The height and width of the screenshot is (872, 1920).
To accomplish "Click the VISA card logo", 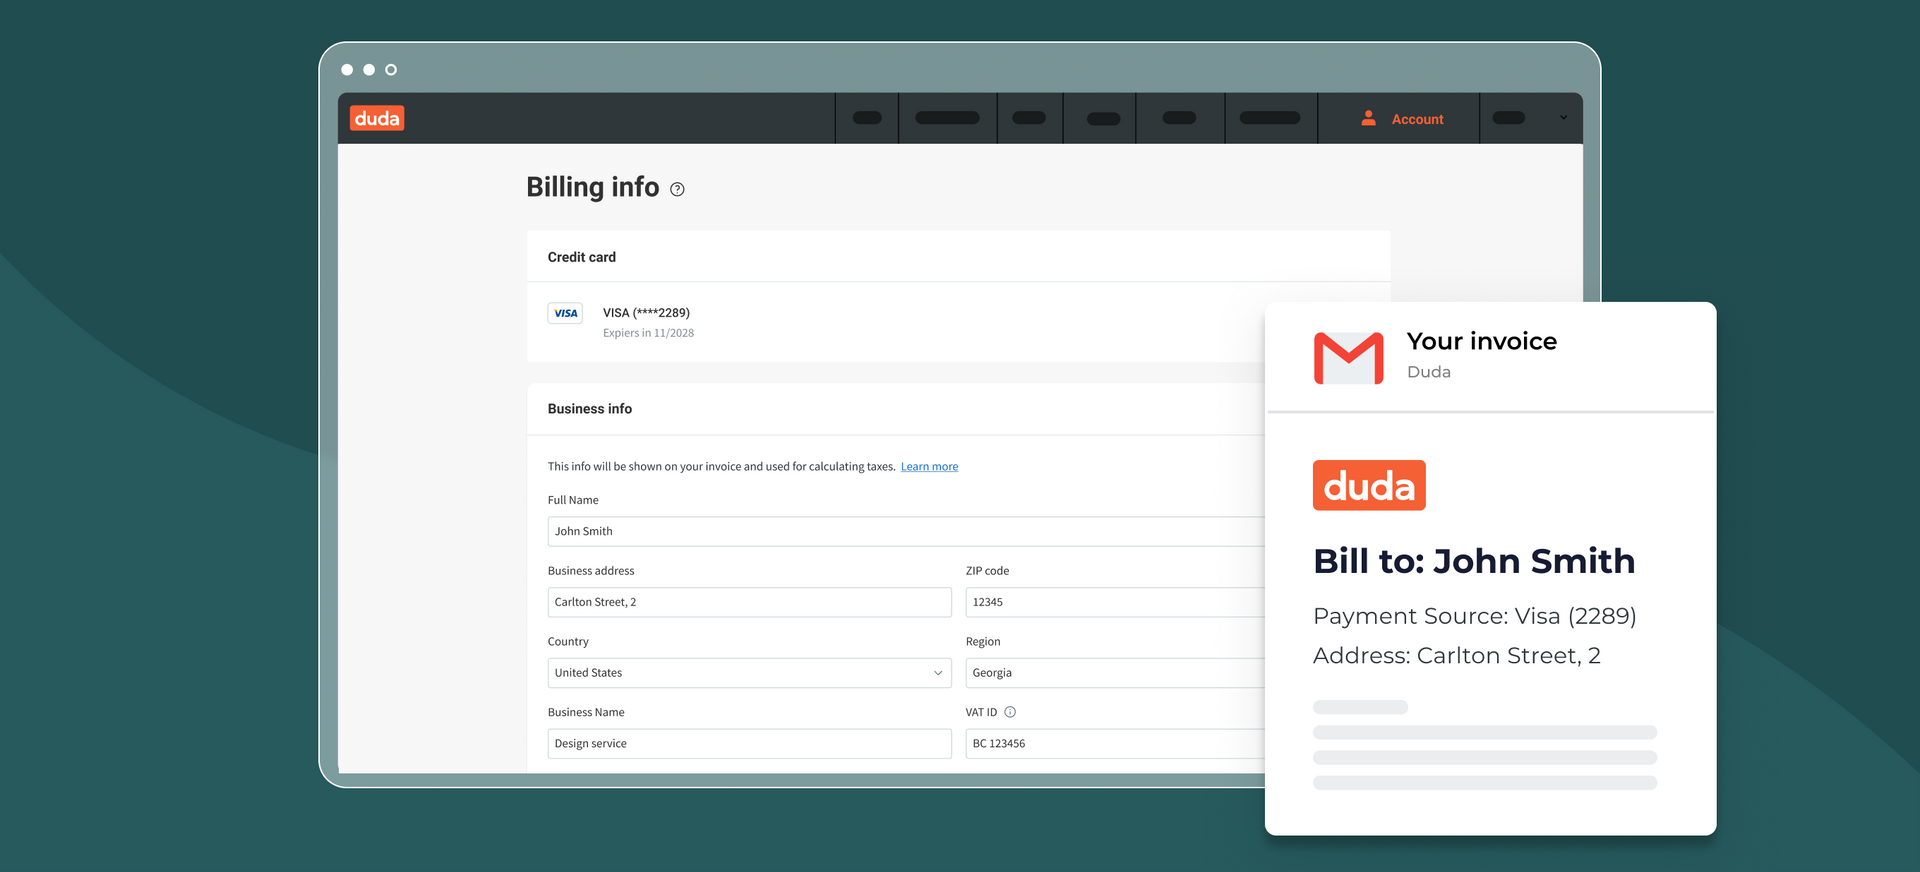I will click(565, 313).
